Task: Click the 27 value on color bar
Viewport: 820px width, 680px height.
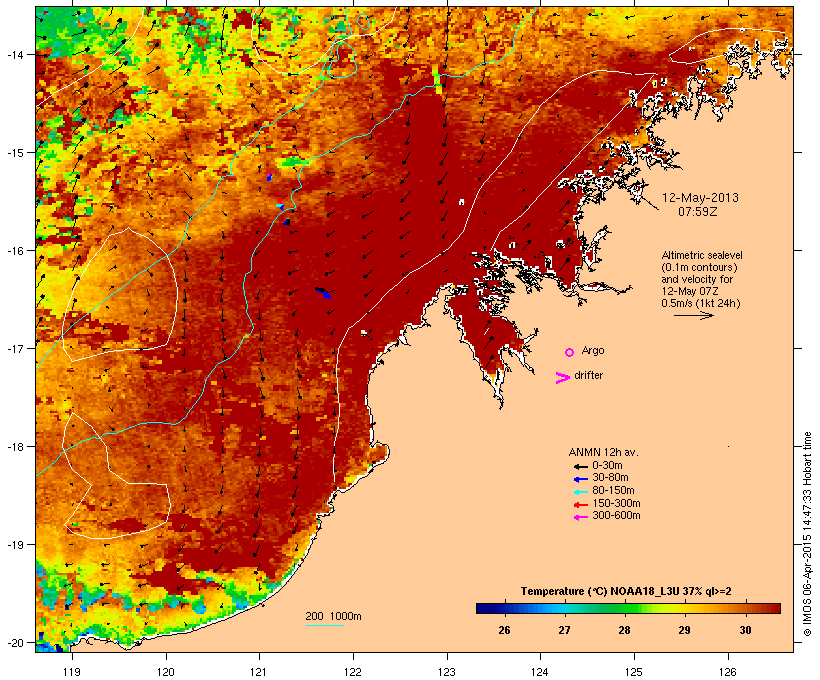Action: pos(564,630)
